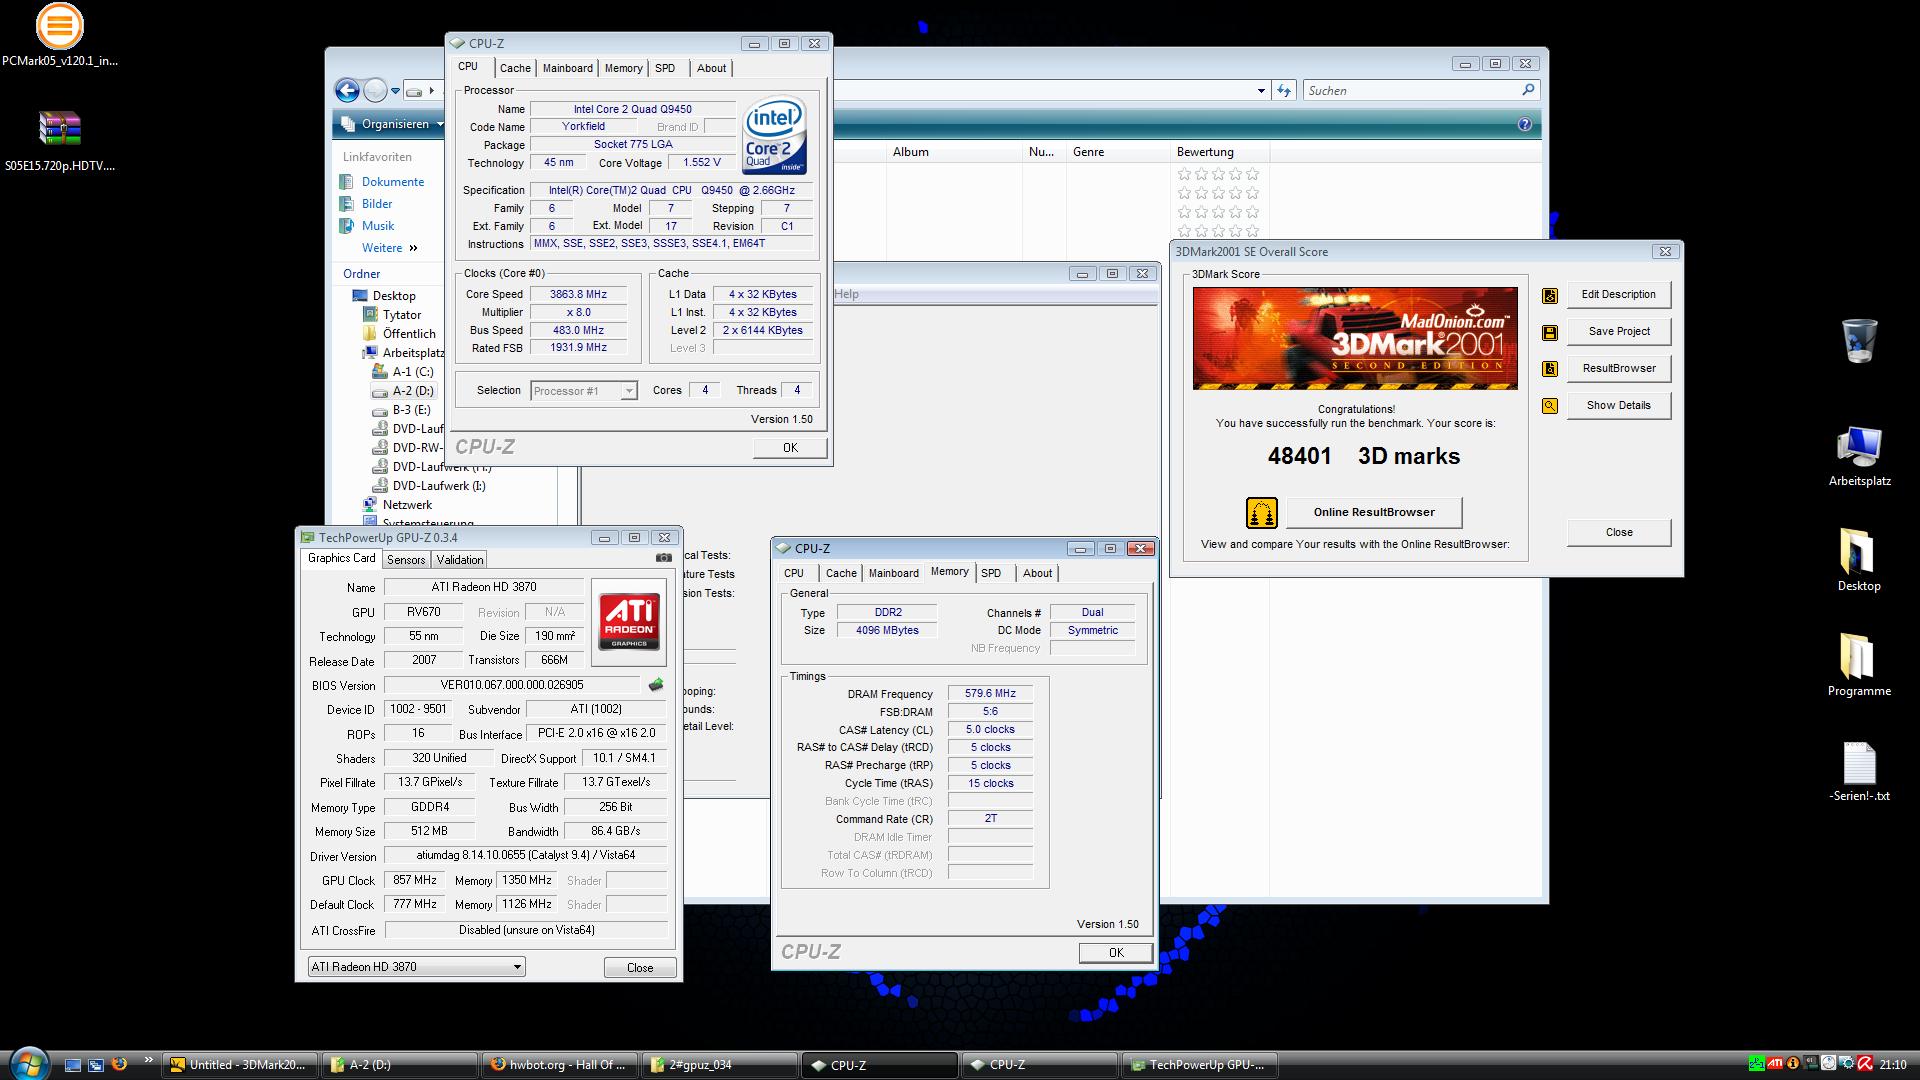1920x1080 pixels.
Task: Set rating stars on the first row
Action: (x=1218, y=174)
